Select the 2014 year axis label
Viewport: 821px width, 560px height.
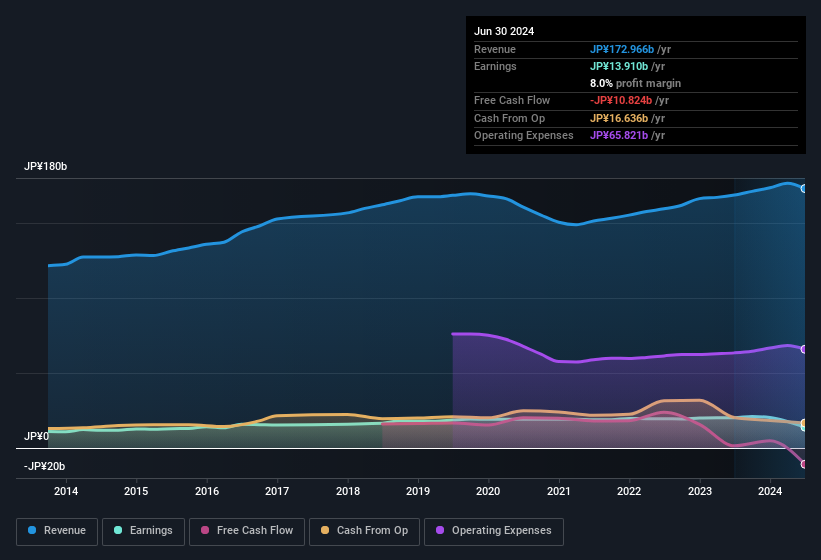tap(66, 491)
